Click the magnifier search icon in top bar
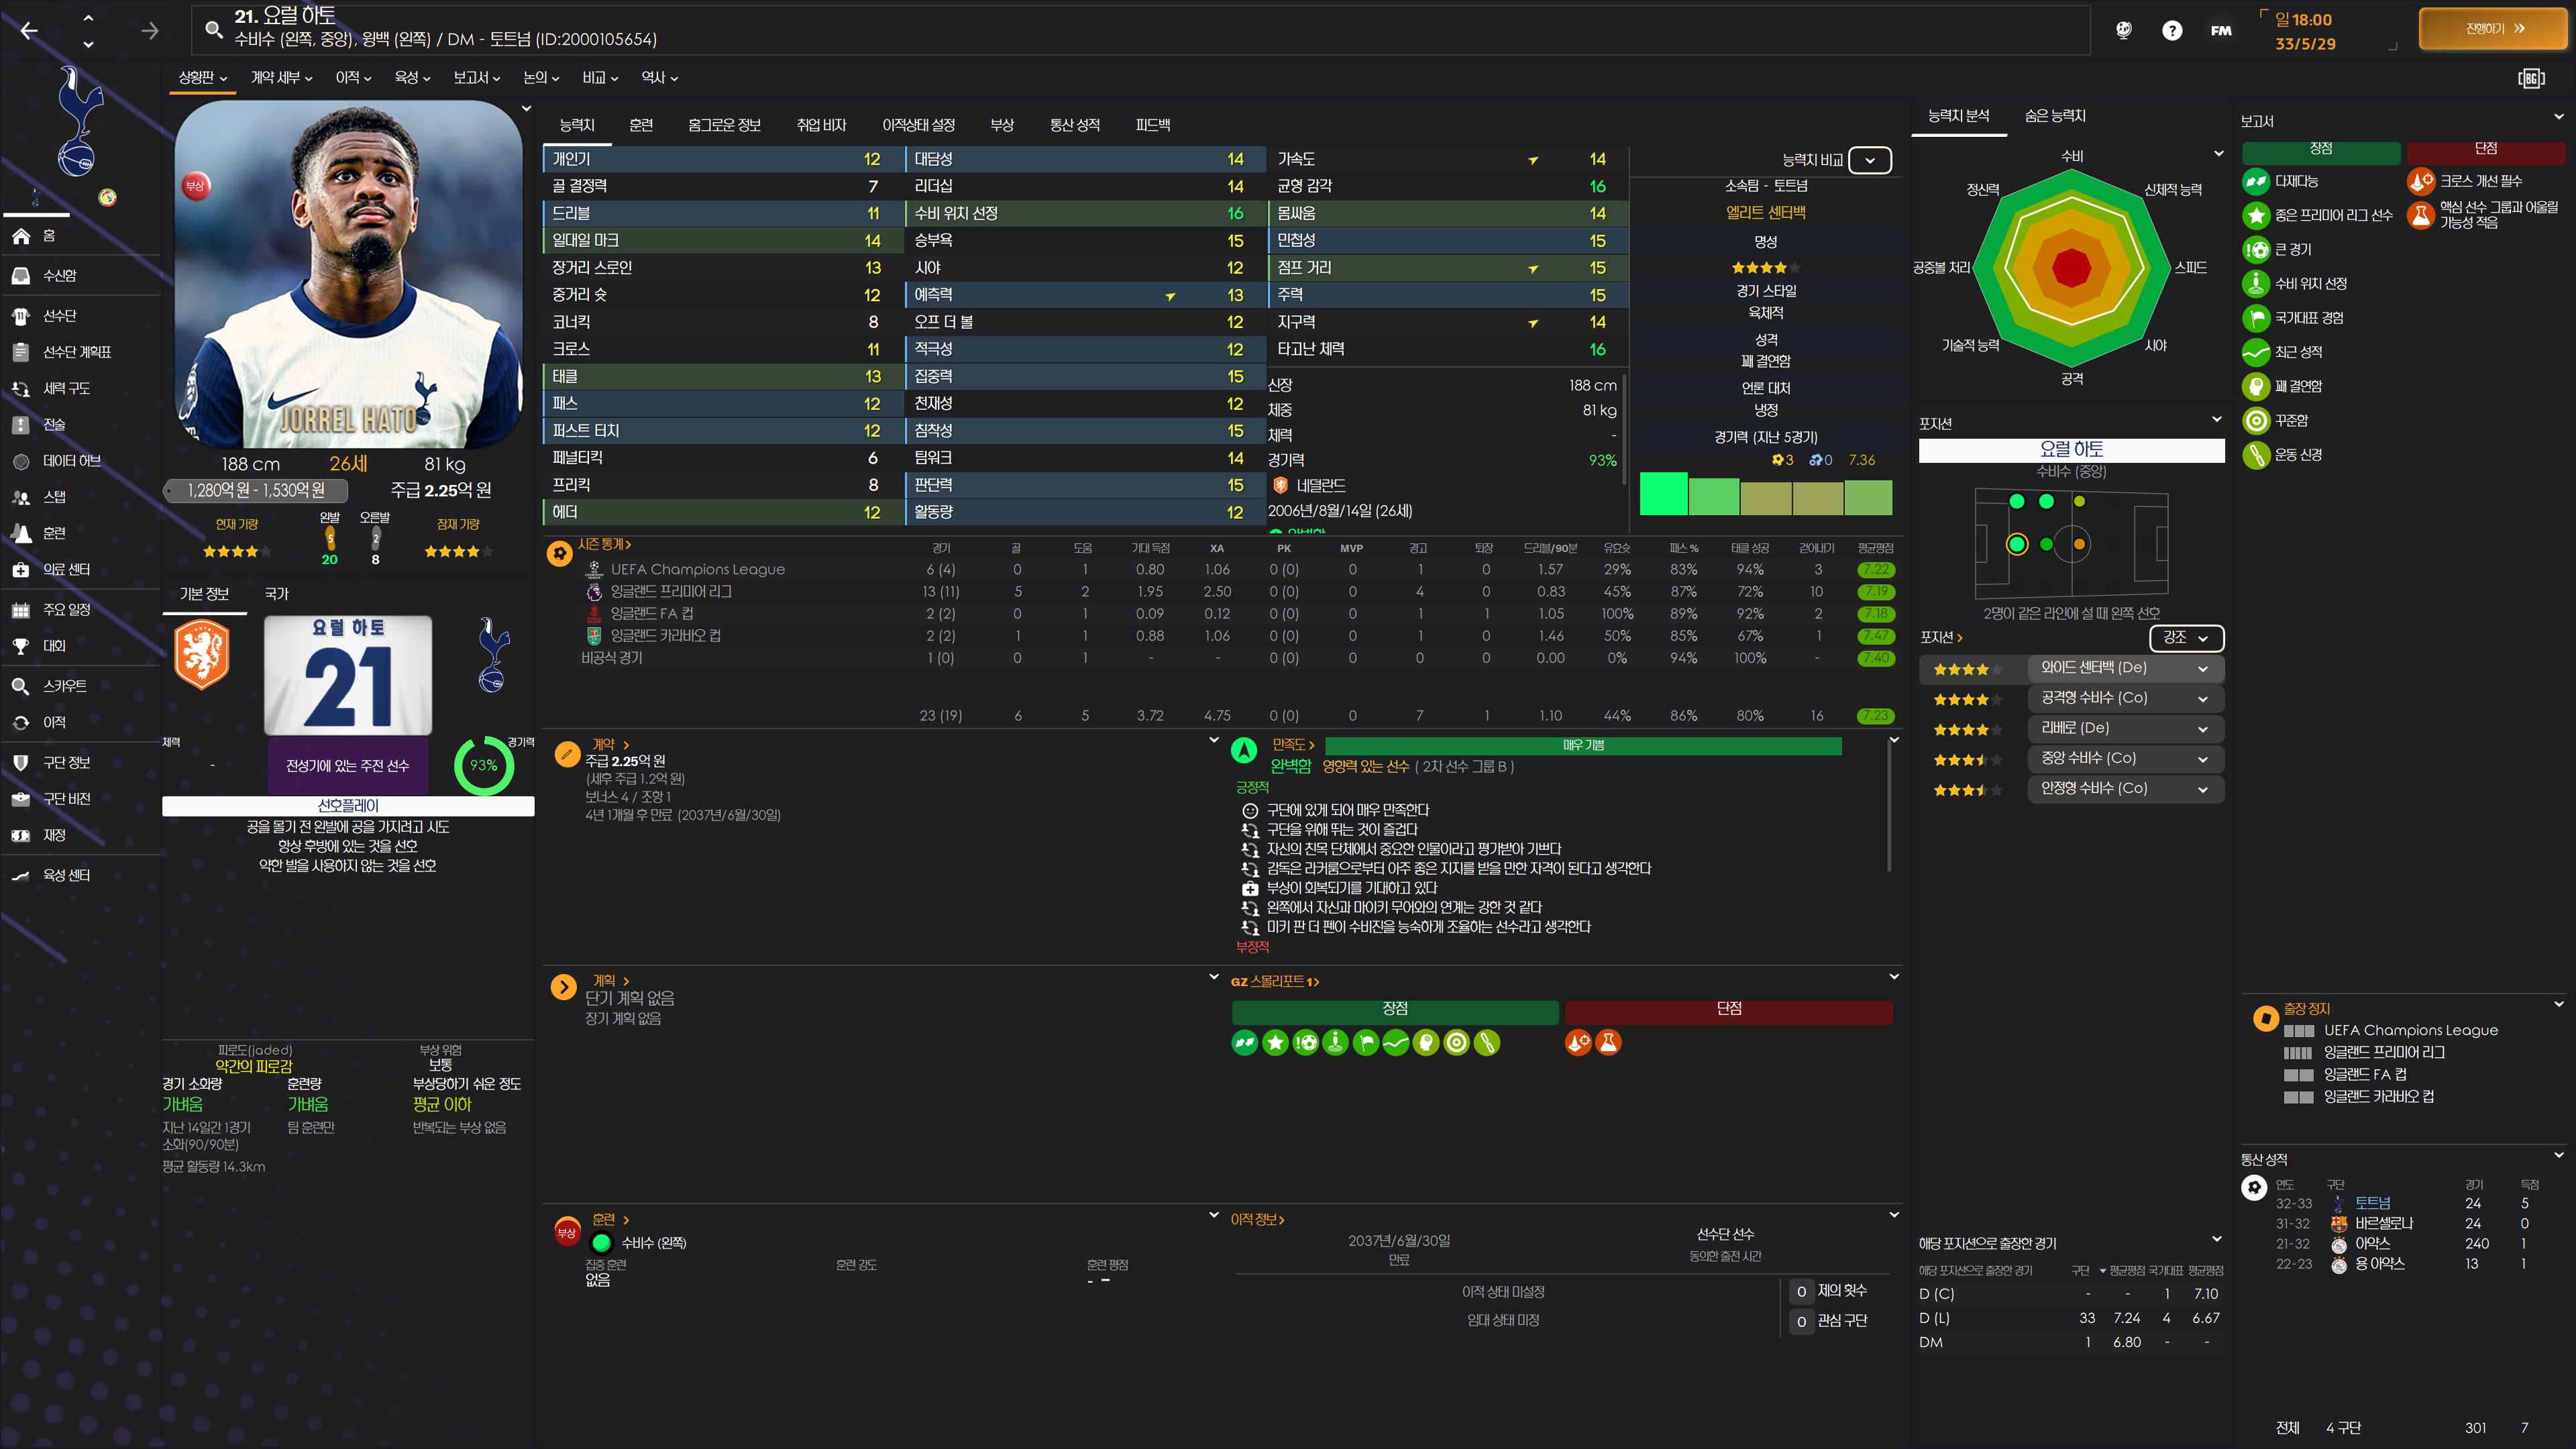This screenshot has height=1449, width=2576. (213, 29)
